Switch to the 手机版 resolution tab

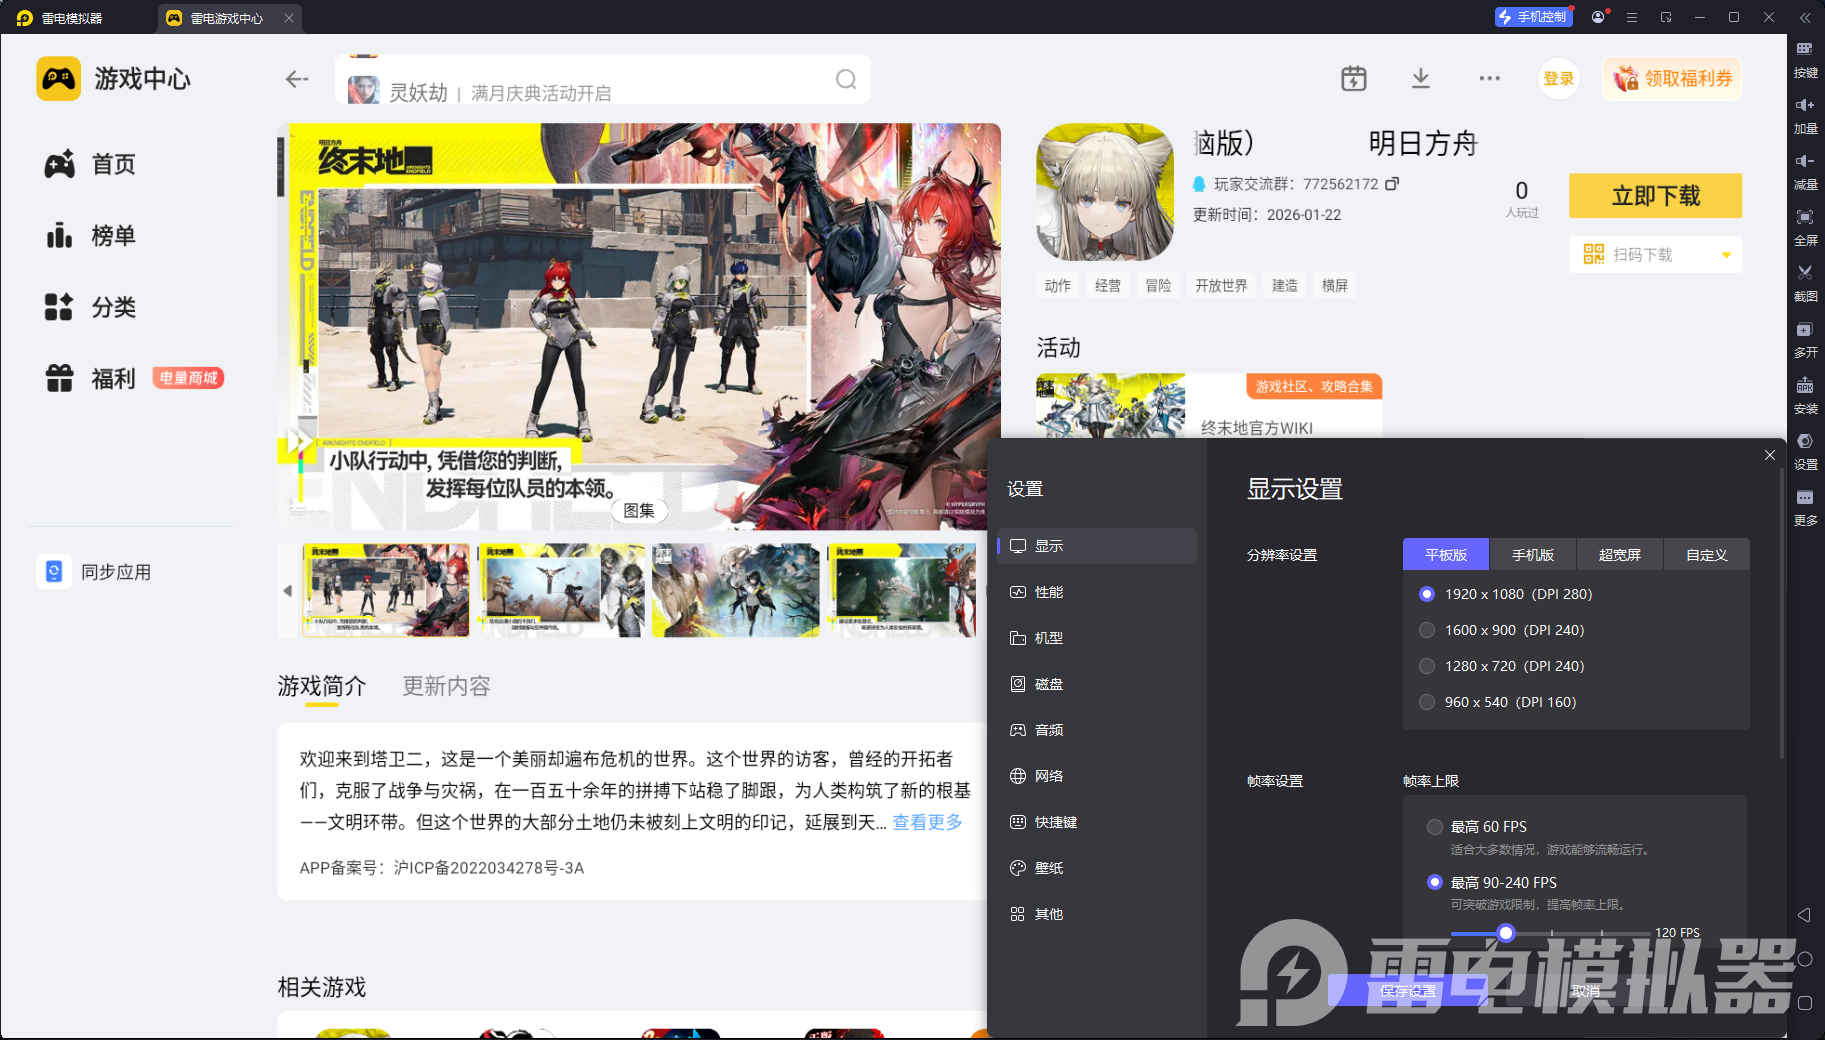coord(1532,555)
